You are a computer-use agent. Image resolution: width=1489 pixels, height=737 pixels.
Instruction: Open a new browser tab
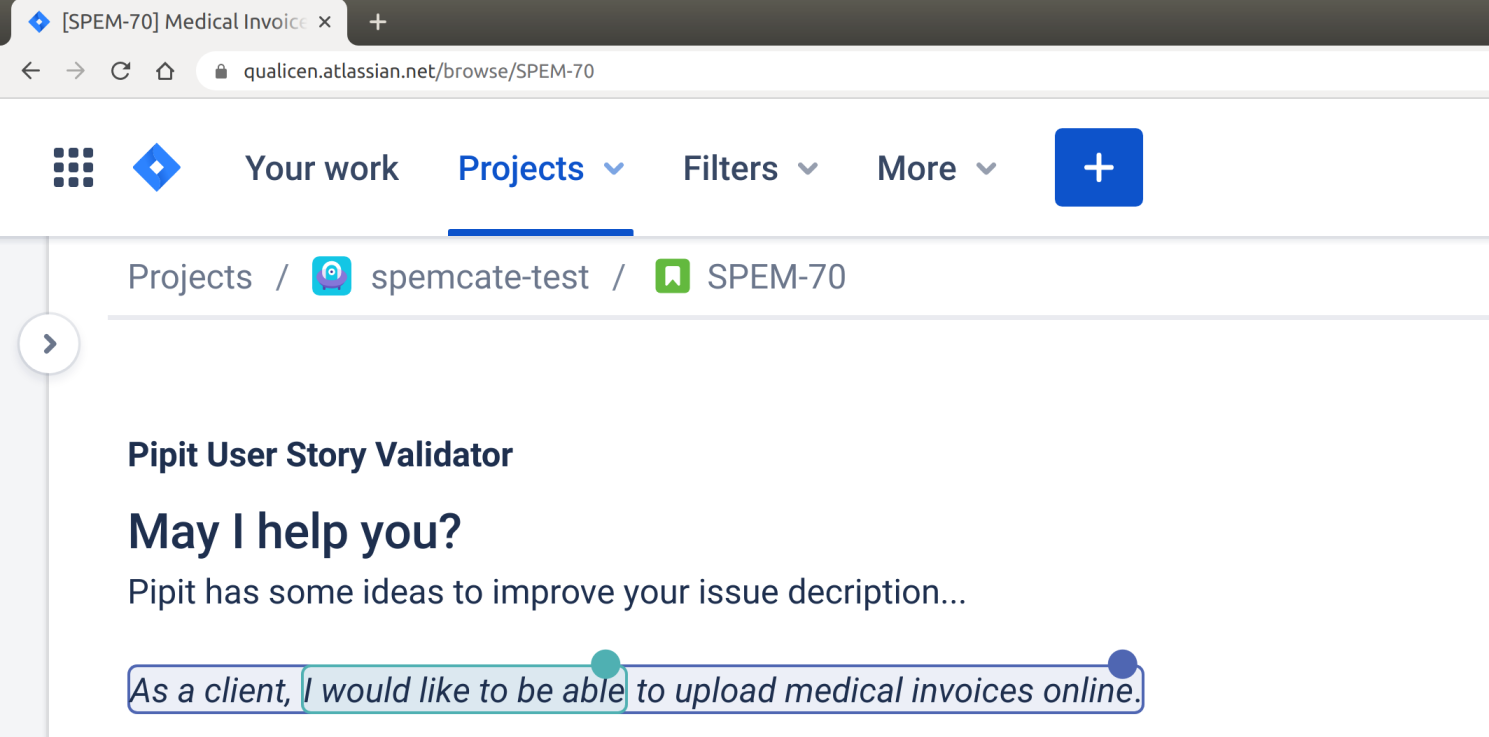pos(377,22)
